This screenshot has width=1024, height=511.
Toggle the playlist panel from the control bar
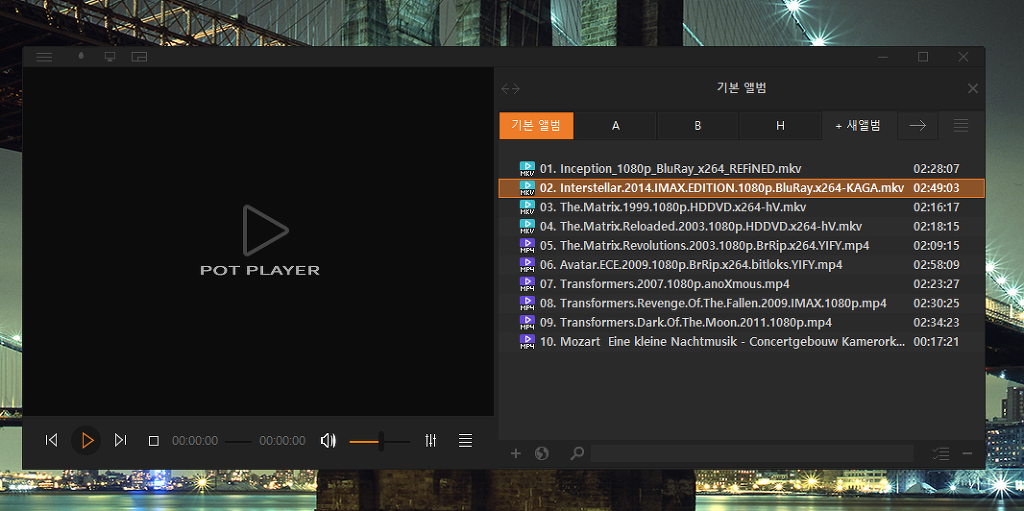pos(465,440)
